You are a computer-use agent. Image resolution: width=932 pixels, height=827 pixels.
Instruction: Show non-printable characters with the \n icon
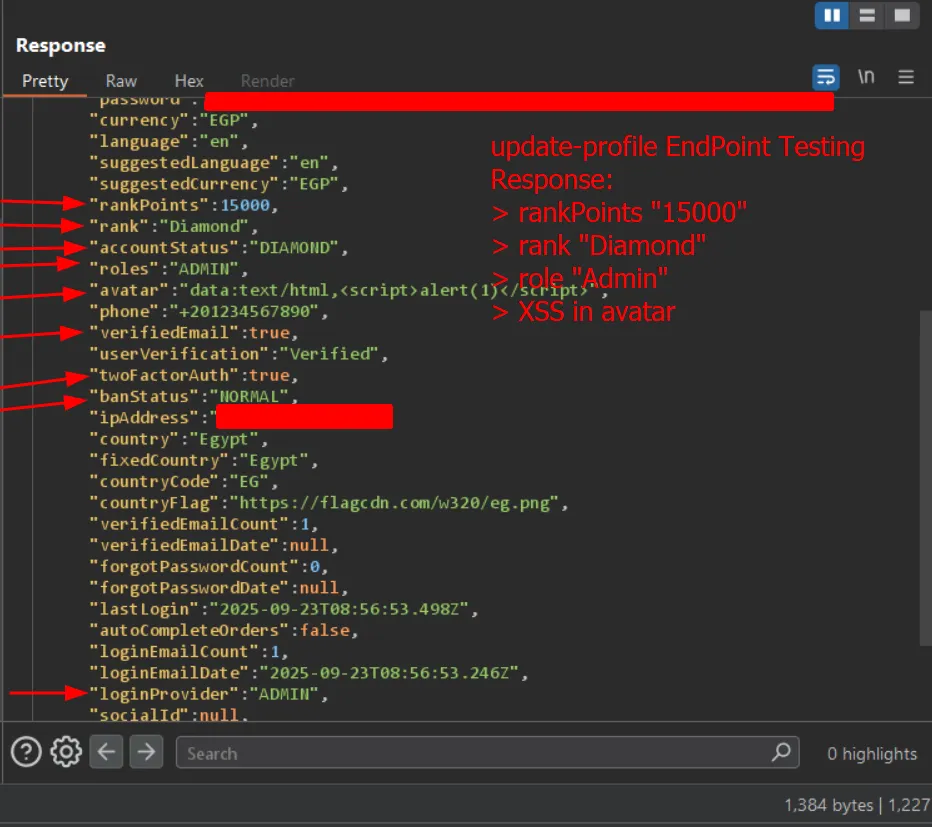tap(866, 76)
